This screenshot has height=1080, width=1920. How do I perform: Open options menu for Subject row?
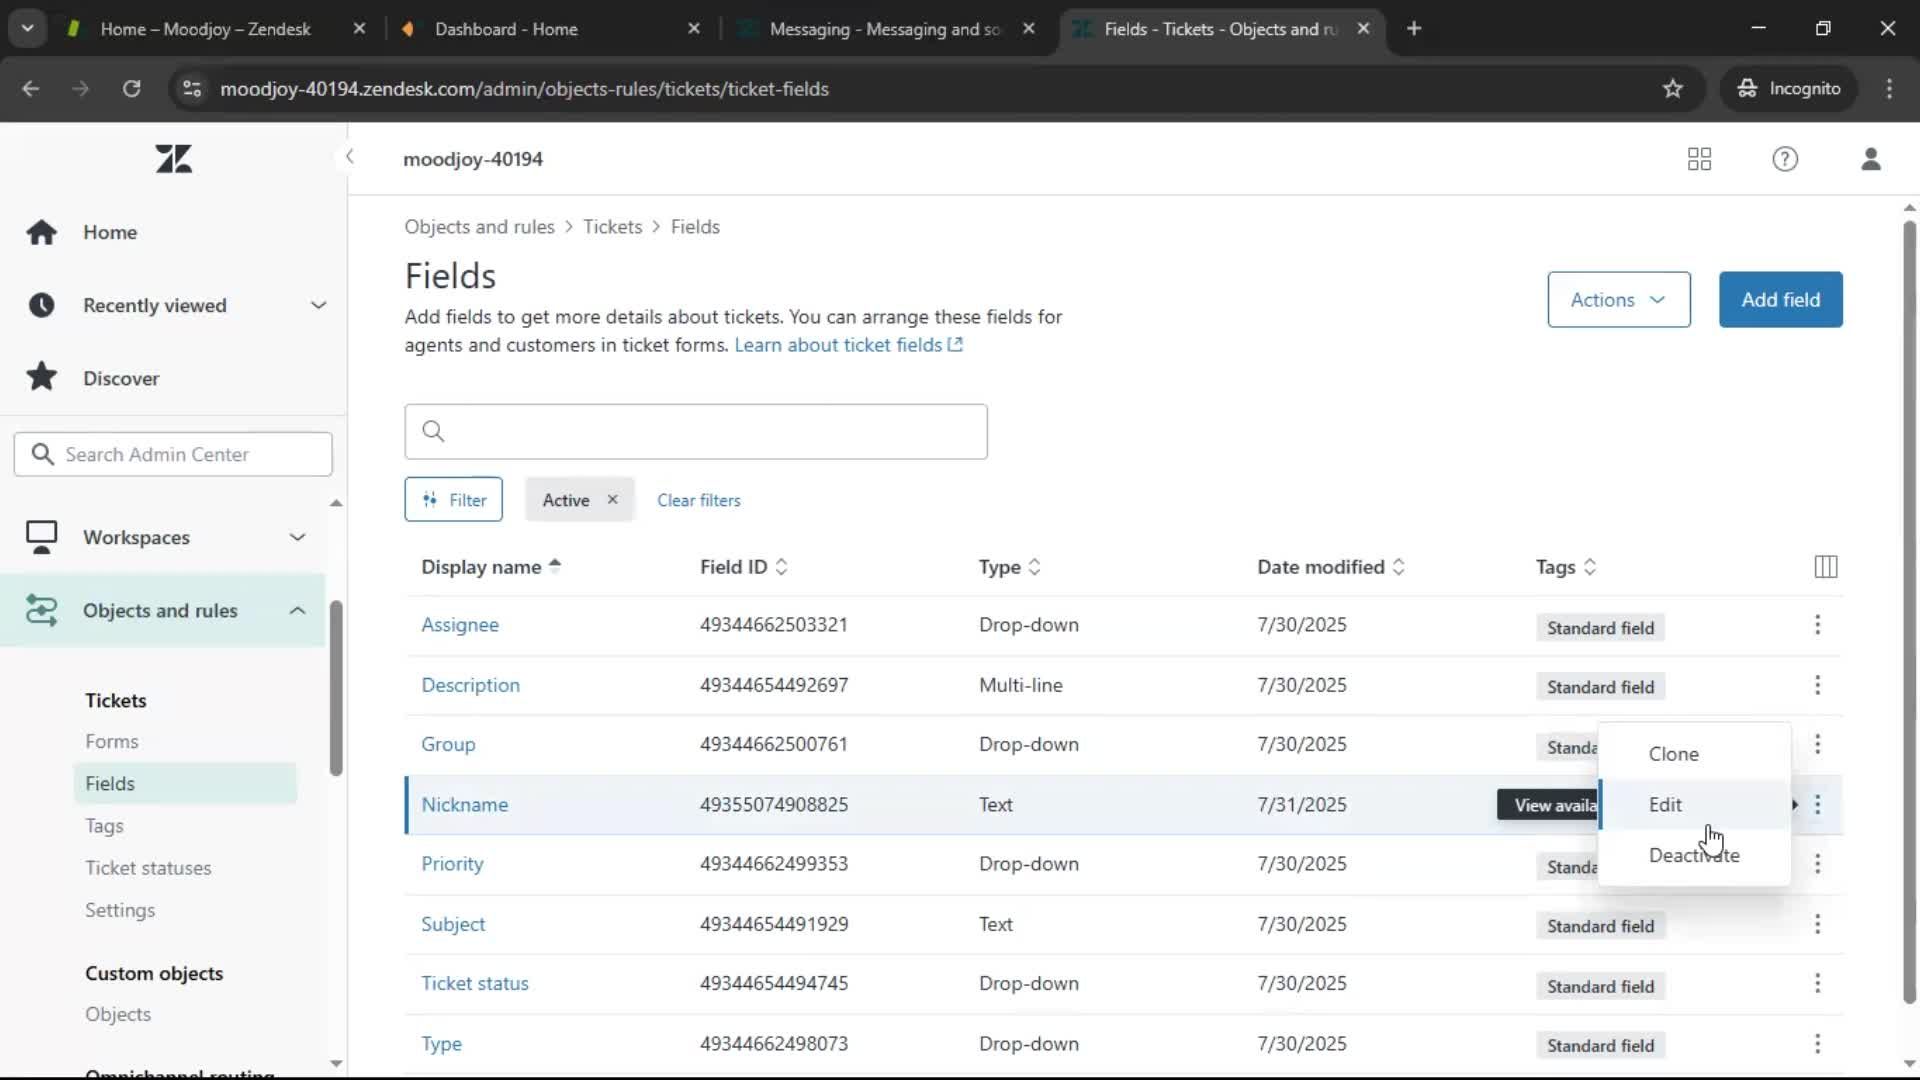[x=1817, y=924]
